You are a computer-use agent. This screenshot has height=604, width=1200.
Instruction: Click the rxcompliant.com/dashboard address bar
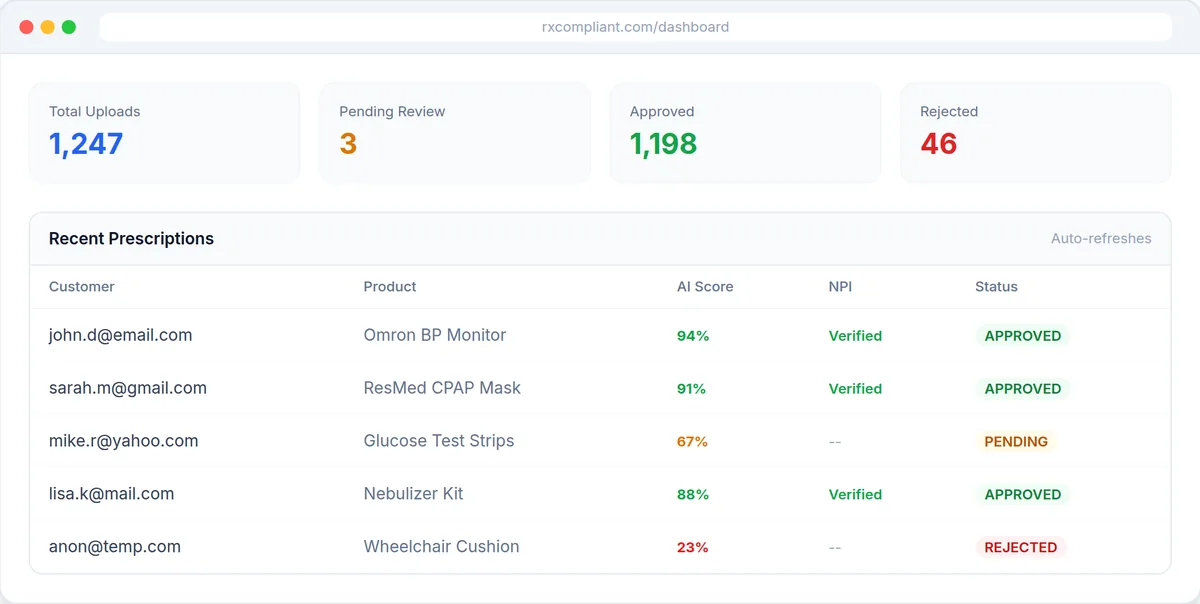pos(635,27)
